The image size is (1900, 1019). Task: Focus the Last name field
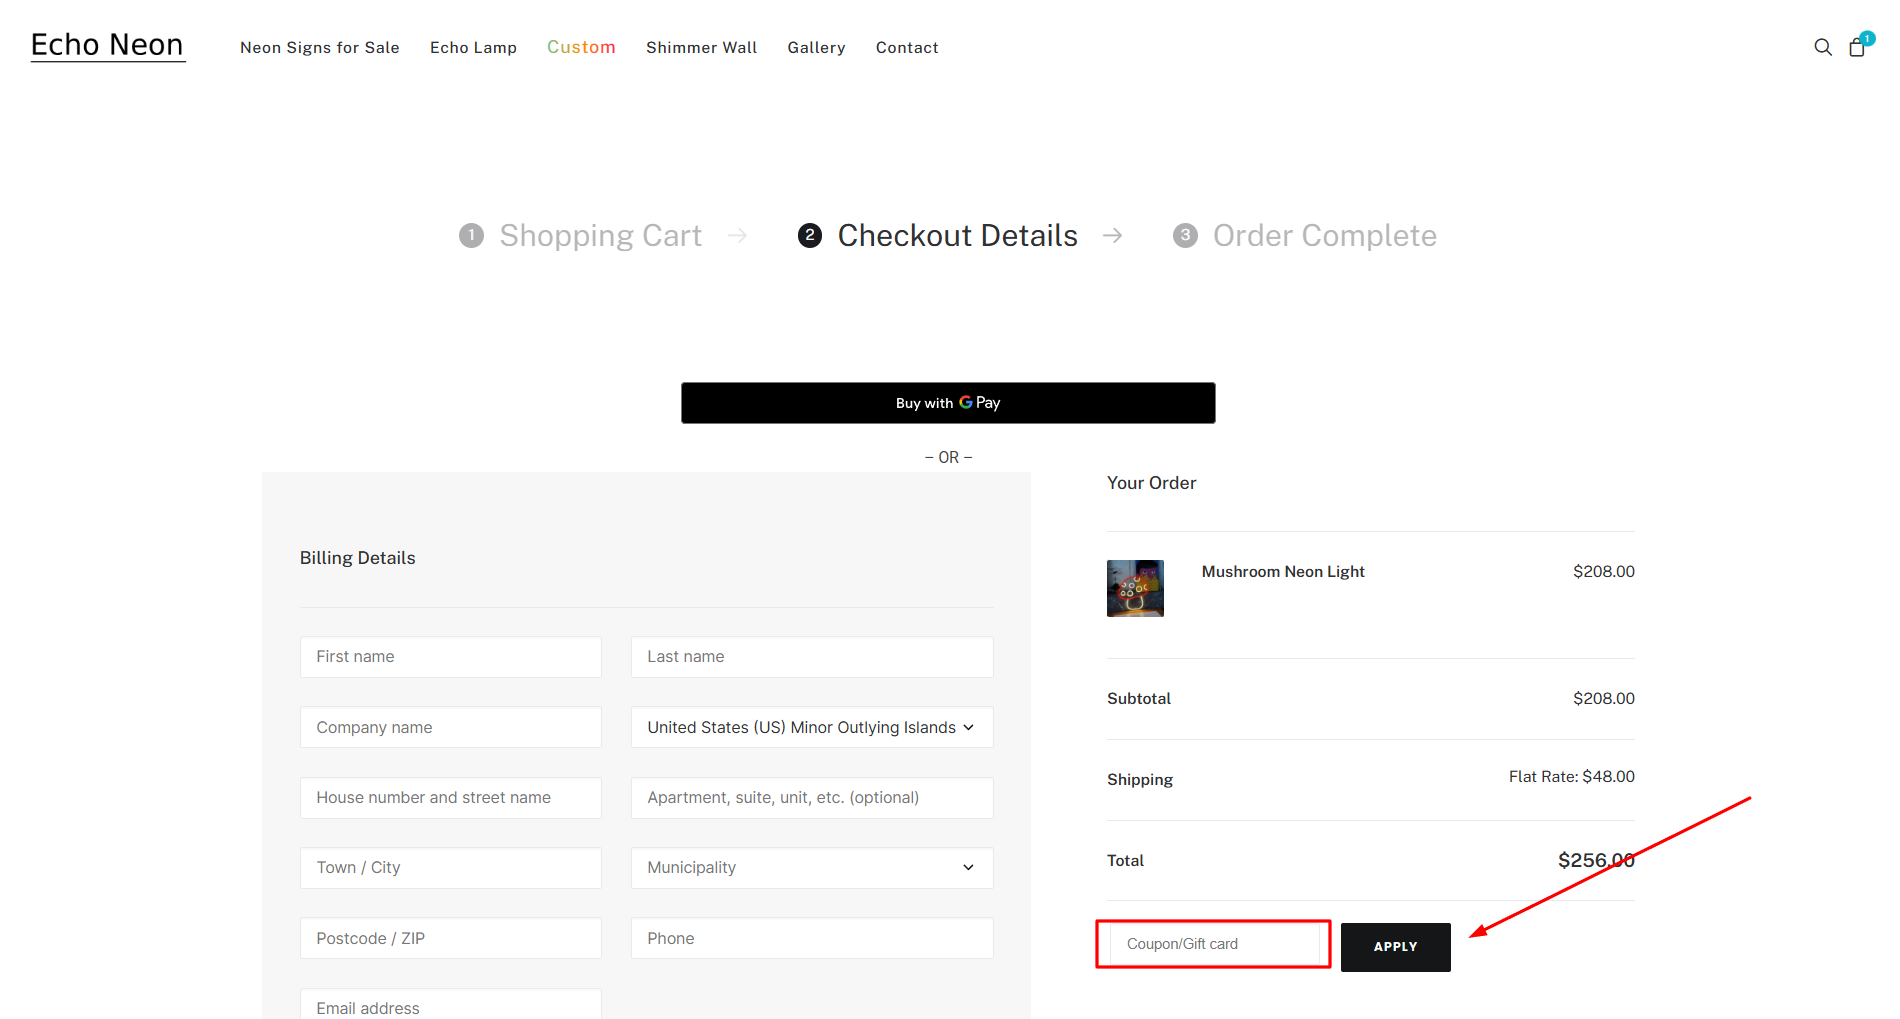tap(812, 657)
